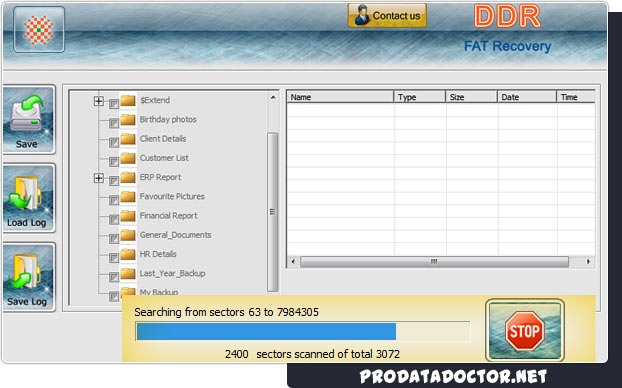
Task: Tick the Financial Report checkbox
Action: [x=114, y=219]
